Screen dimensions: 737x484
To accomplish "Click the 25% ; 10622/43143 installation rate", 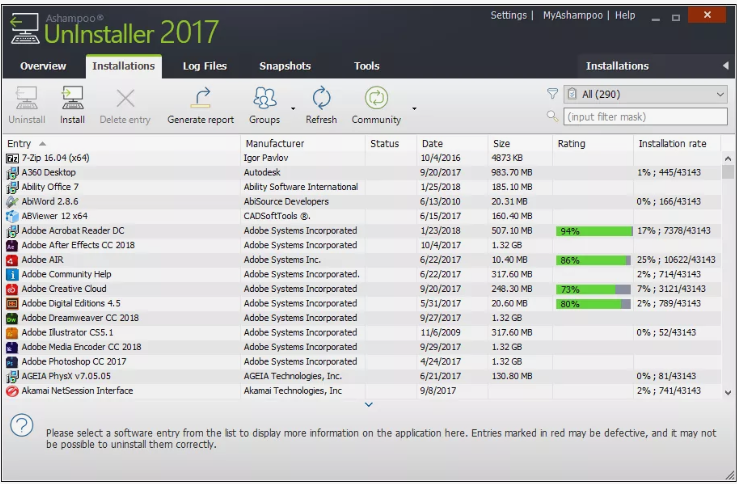I will point(676,260).
